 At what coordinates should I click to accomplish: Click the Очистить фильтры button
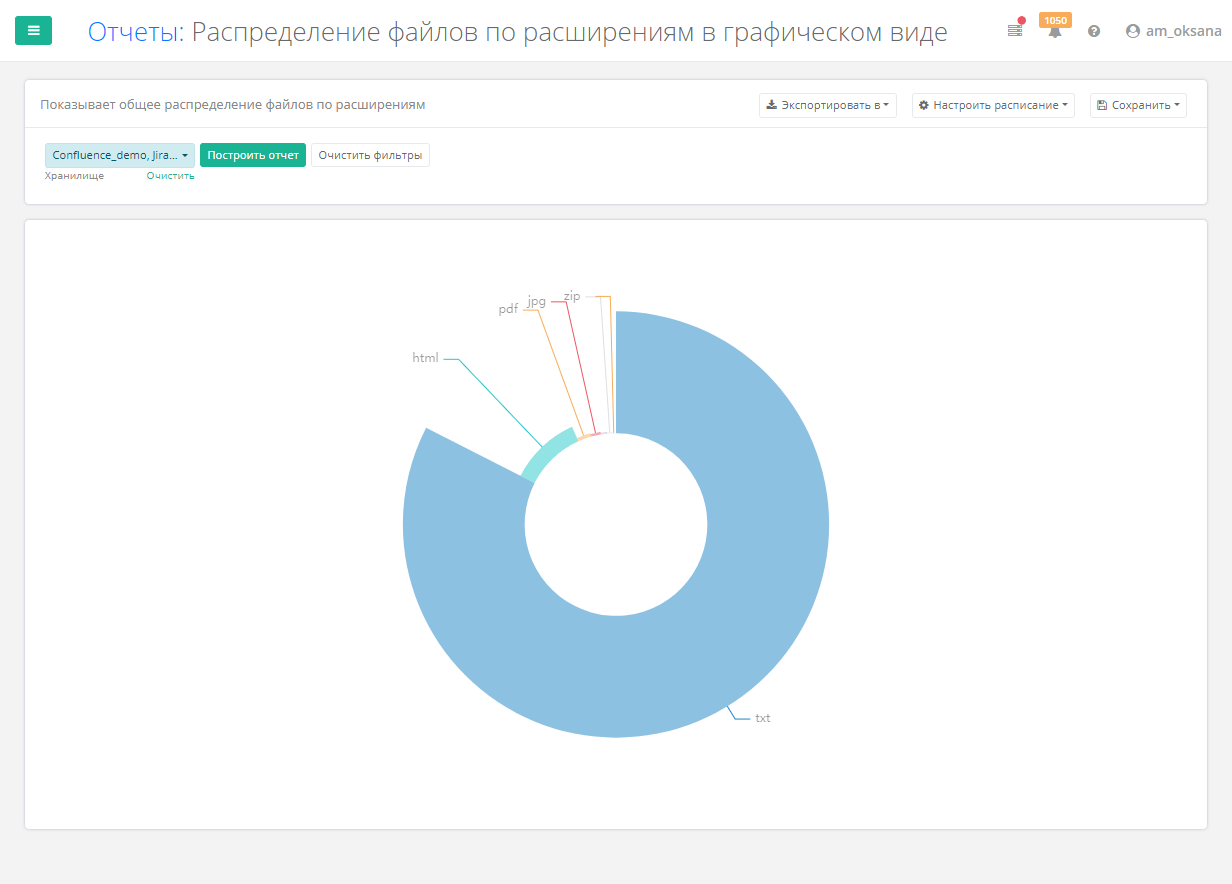click(370, 155)
